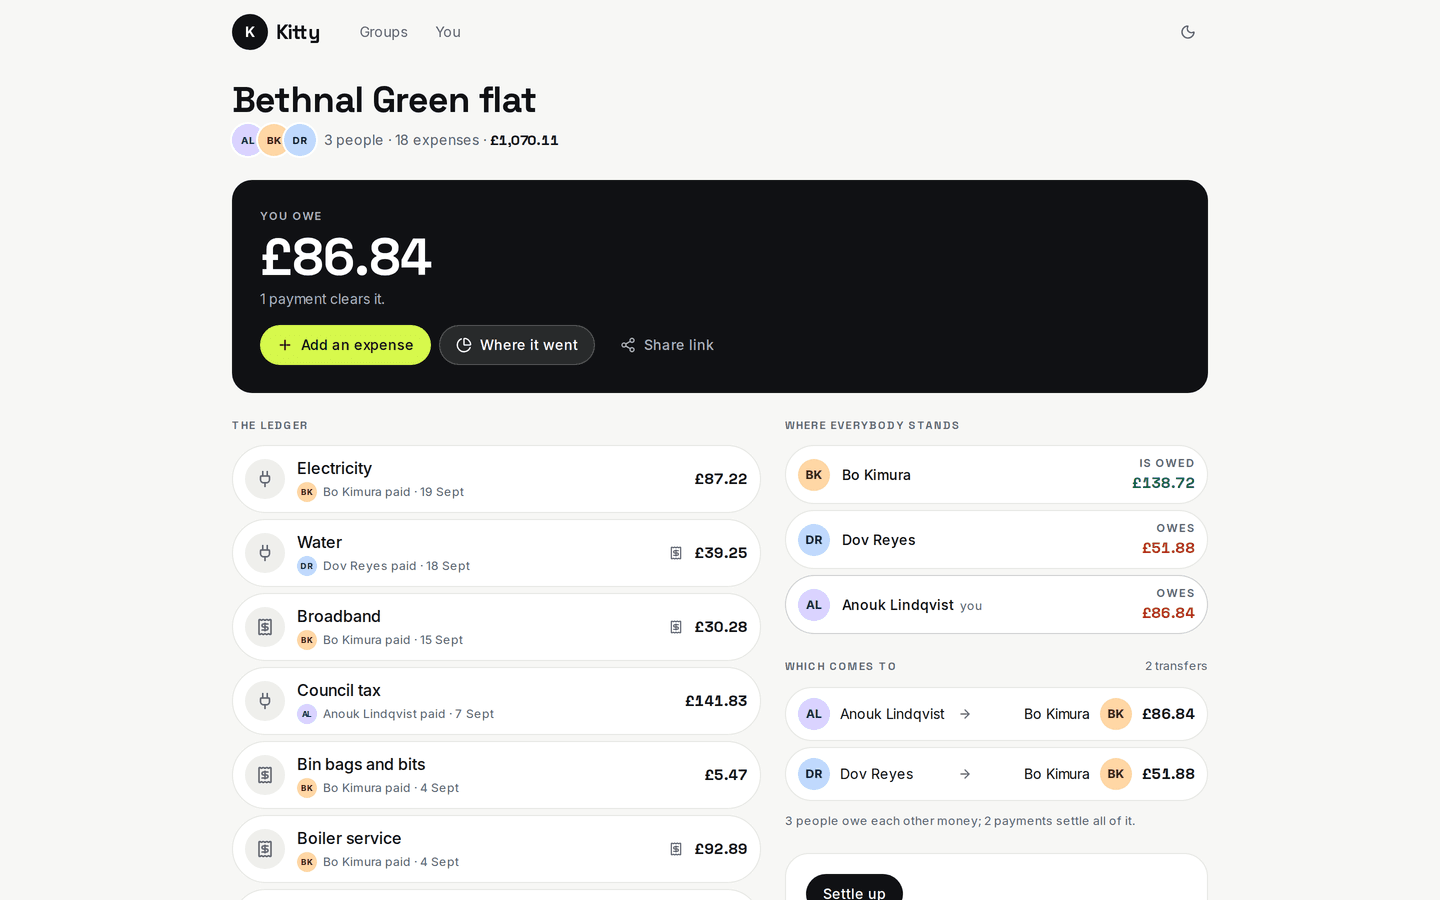Viewport: 1440px width, 900px height.
Task: Click the 'Dov Reyes paid · 18 Sept' line
Action: point(396,566)
